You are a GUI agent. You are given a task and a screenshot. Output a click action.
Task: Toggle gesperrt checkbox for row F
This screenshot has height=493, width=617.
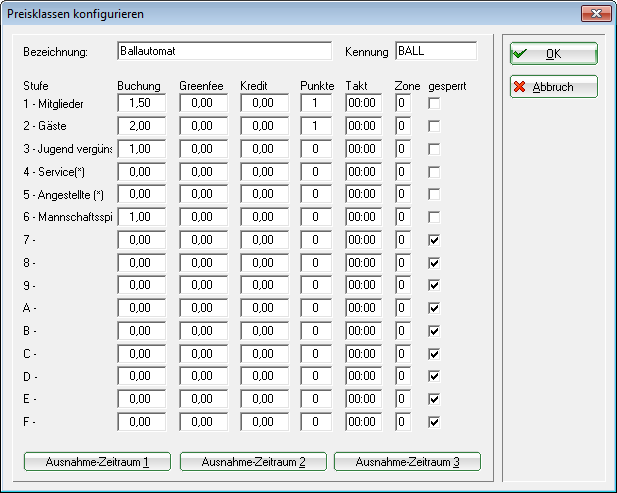click(432, 422)
